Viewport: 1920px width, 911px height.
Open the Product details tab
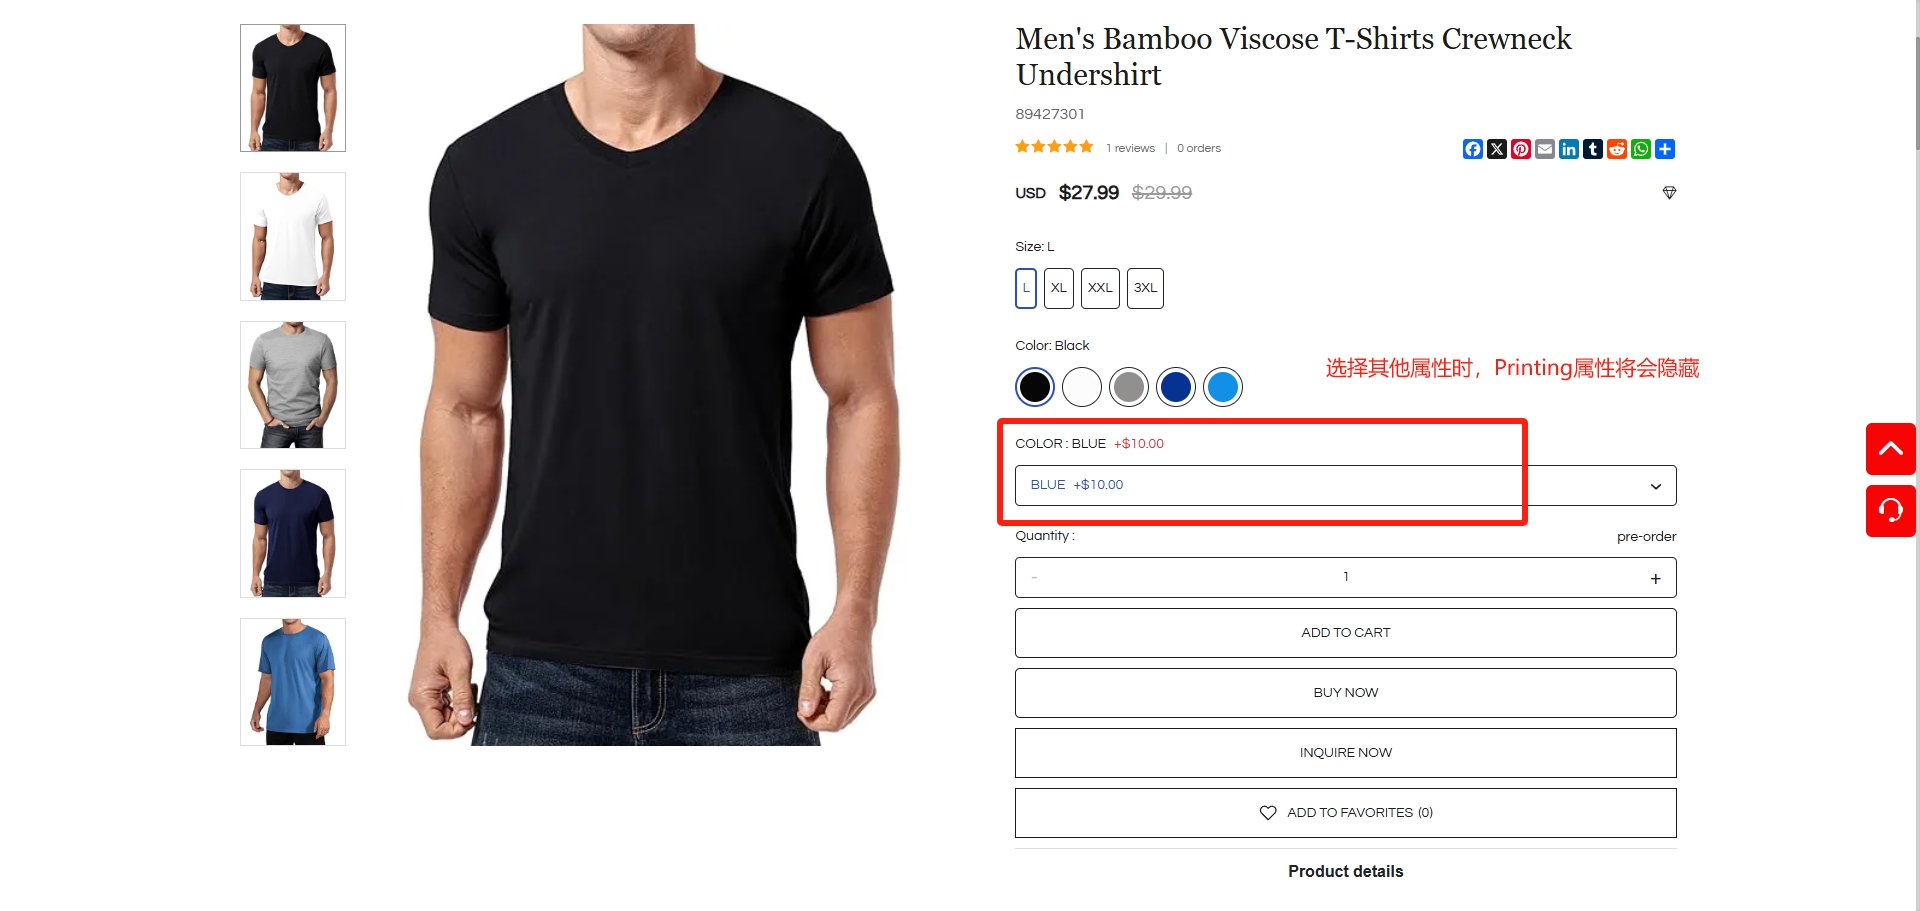tap(1345, 871)
